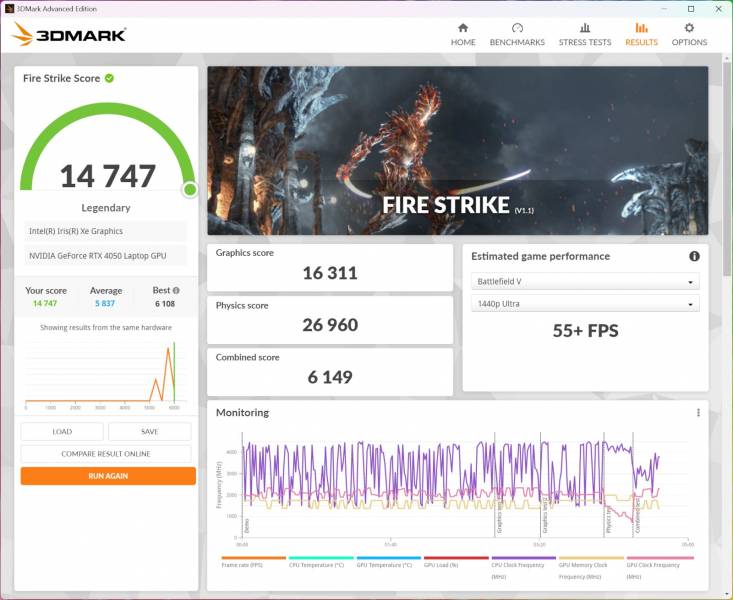Screen dimensions: 733x600
Task: Click the Best score value 6 108
Action: click(165, 304)
